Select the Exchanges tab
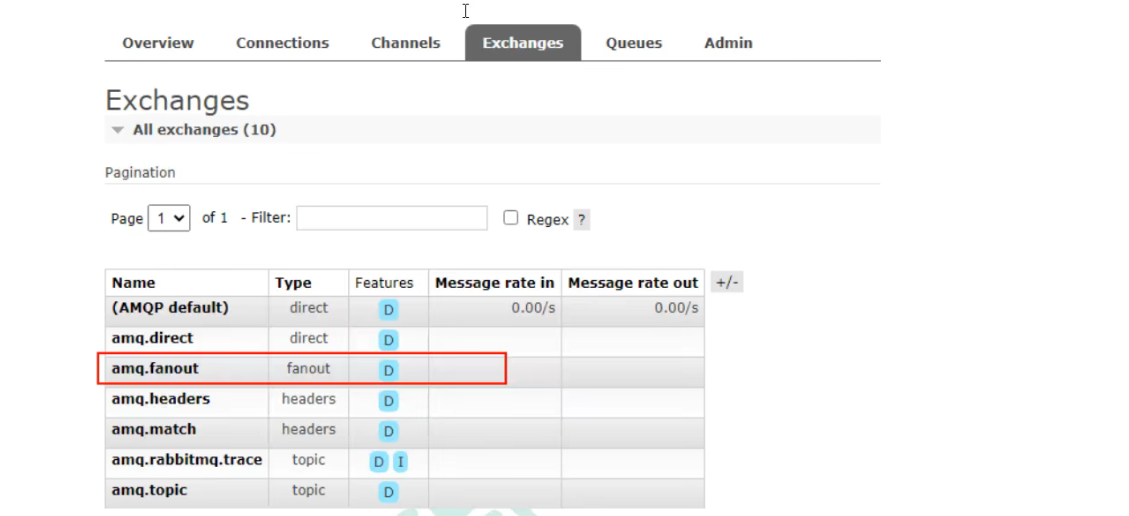Image resolution: width=1129 pixels, height=516 pixels. click(x=523, y=43)
